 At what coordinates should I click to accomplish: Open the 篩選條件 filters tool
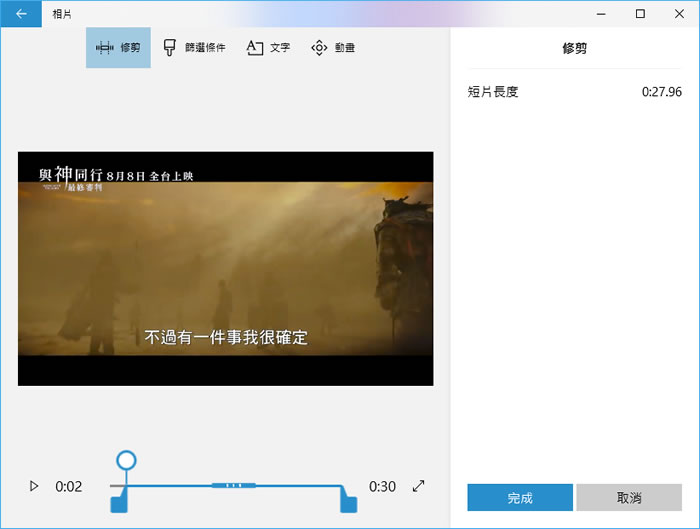[x=194, y=47]
